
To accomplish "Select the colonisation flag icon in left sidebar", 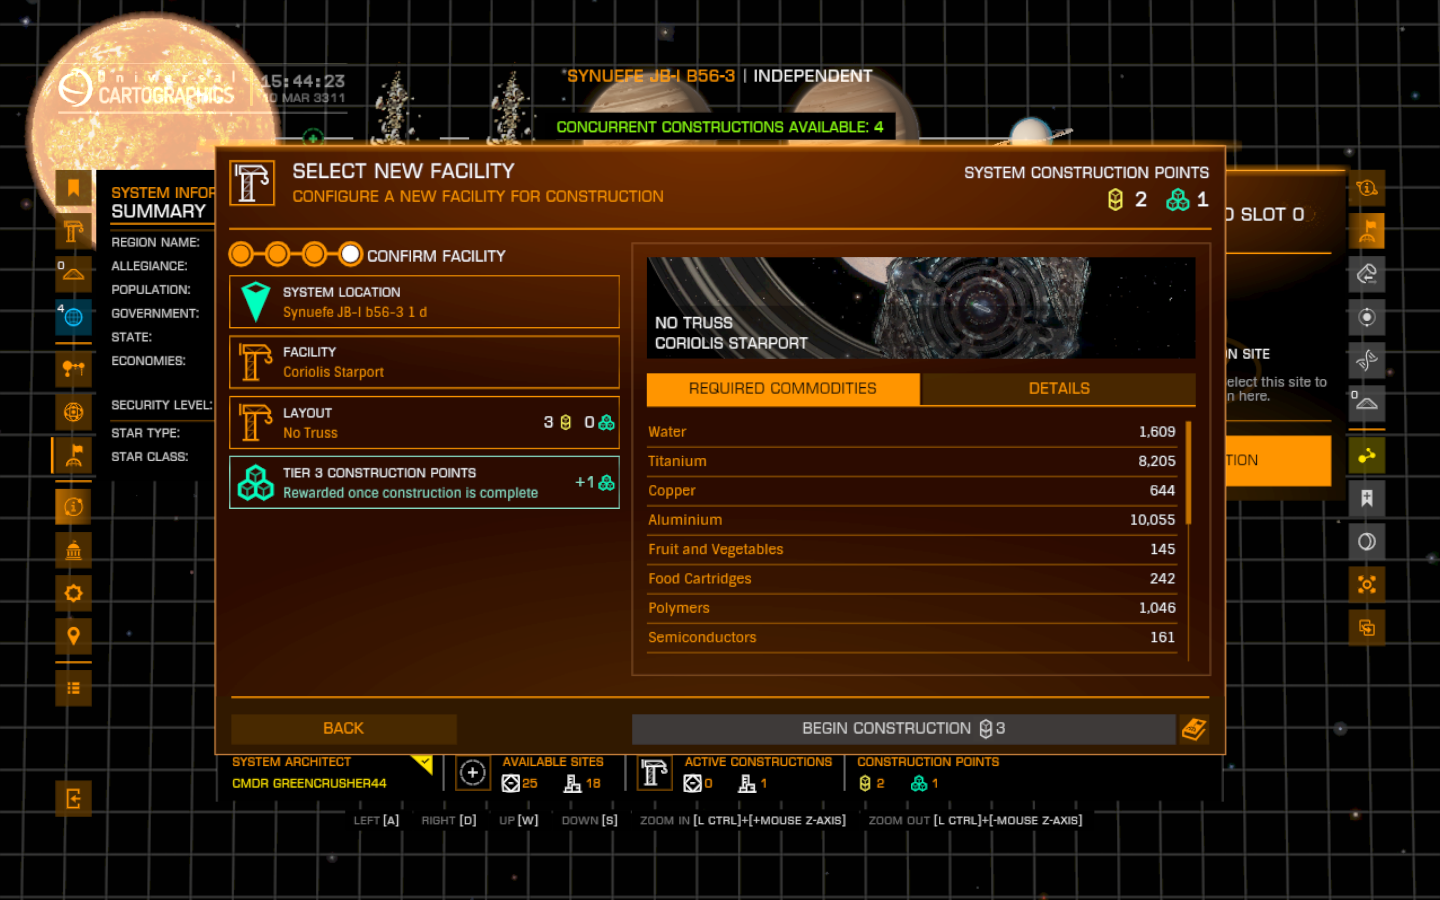I will (73, 455).
